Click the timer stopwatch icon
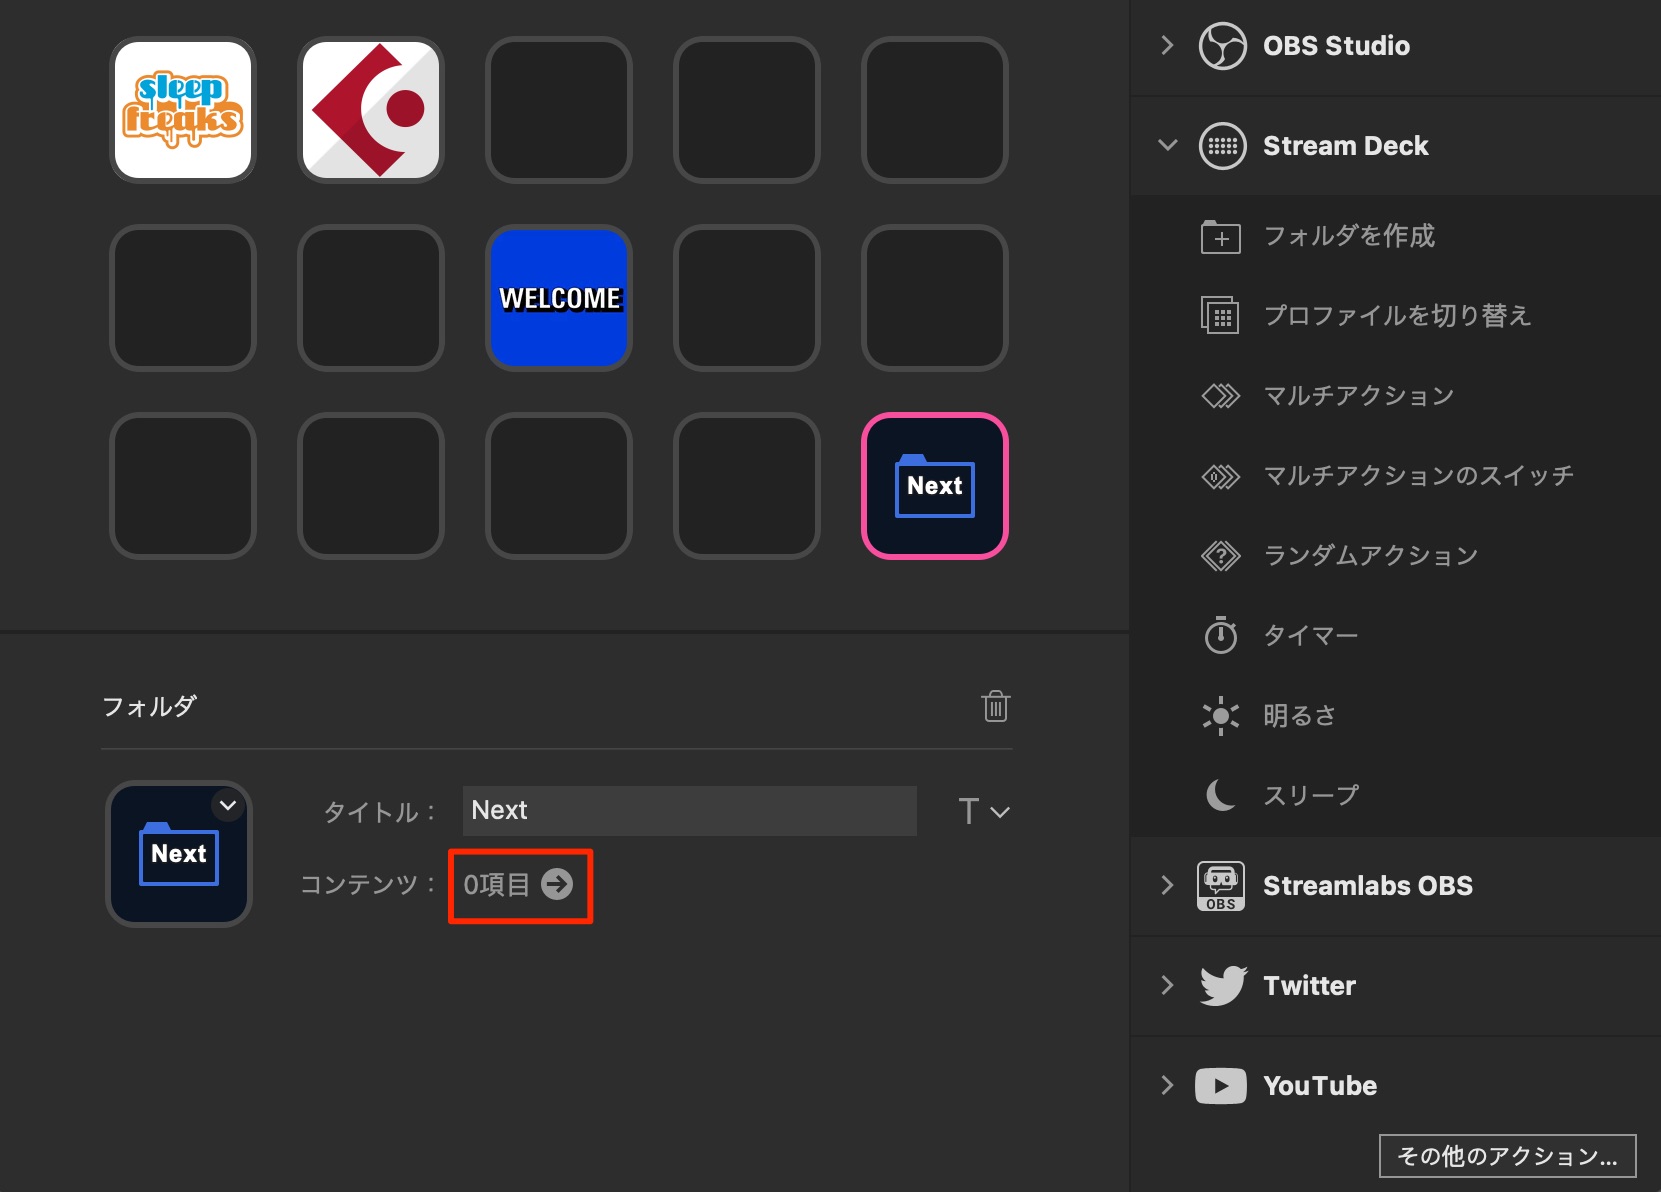 click(1221, 635)
